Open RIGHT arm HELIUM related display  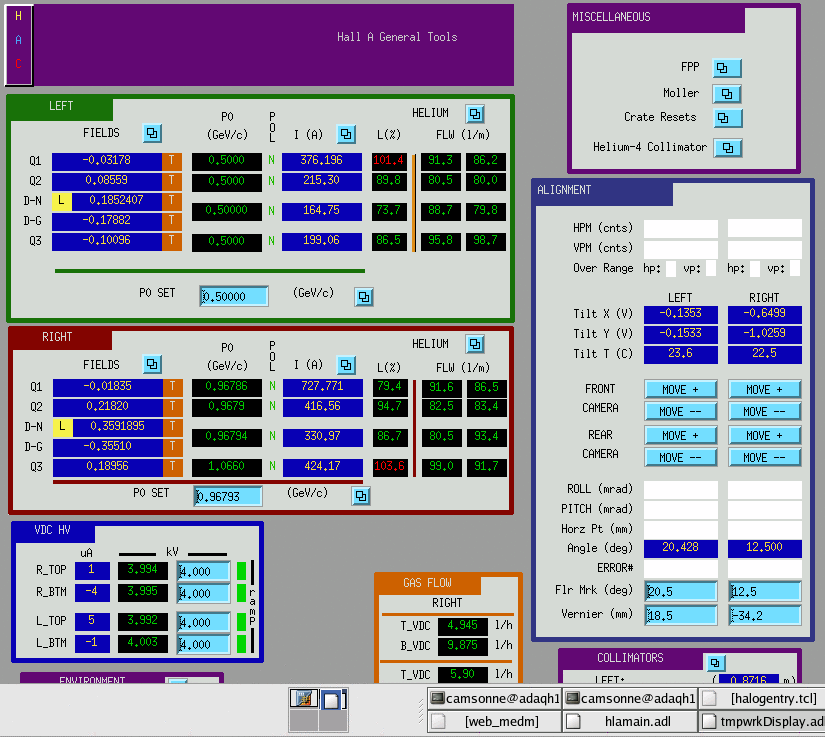click(x=475, y=344)
